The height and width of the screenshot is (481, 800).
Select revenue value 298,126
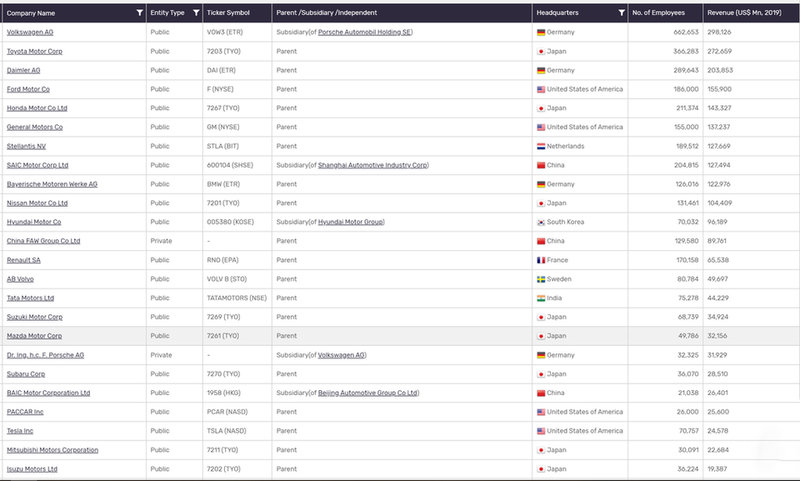point(719,32)
